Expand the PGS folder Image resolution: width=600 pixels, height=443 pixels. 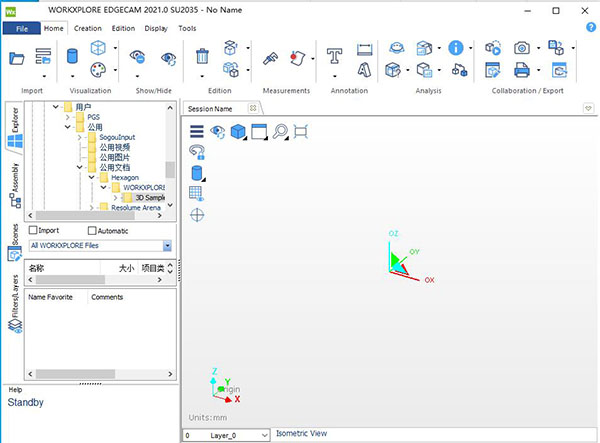[68, 117]
